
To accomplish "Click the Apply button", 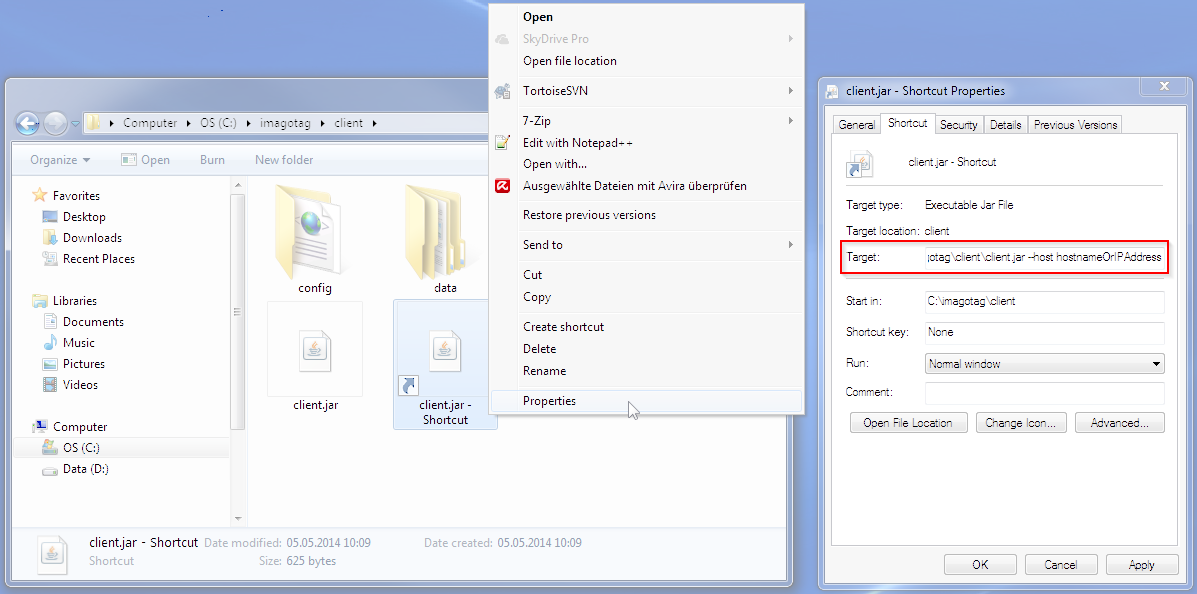I will coord(1141,565).
